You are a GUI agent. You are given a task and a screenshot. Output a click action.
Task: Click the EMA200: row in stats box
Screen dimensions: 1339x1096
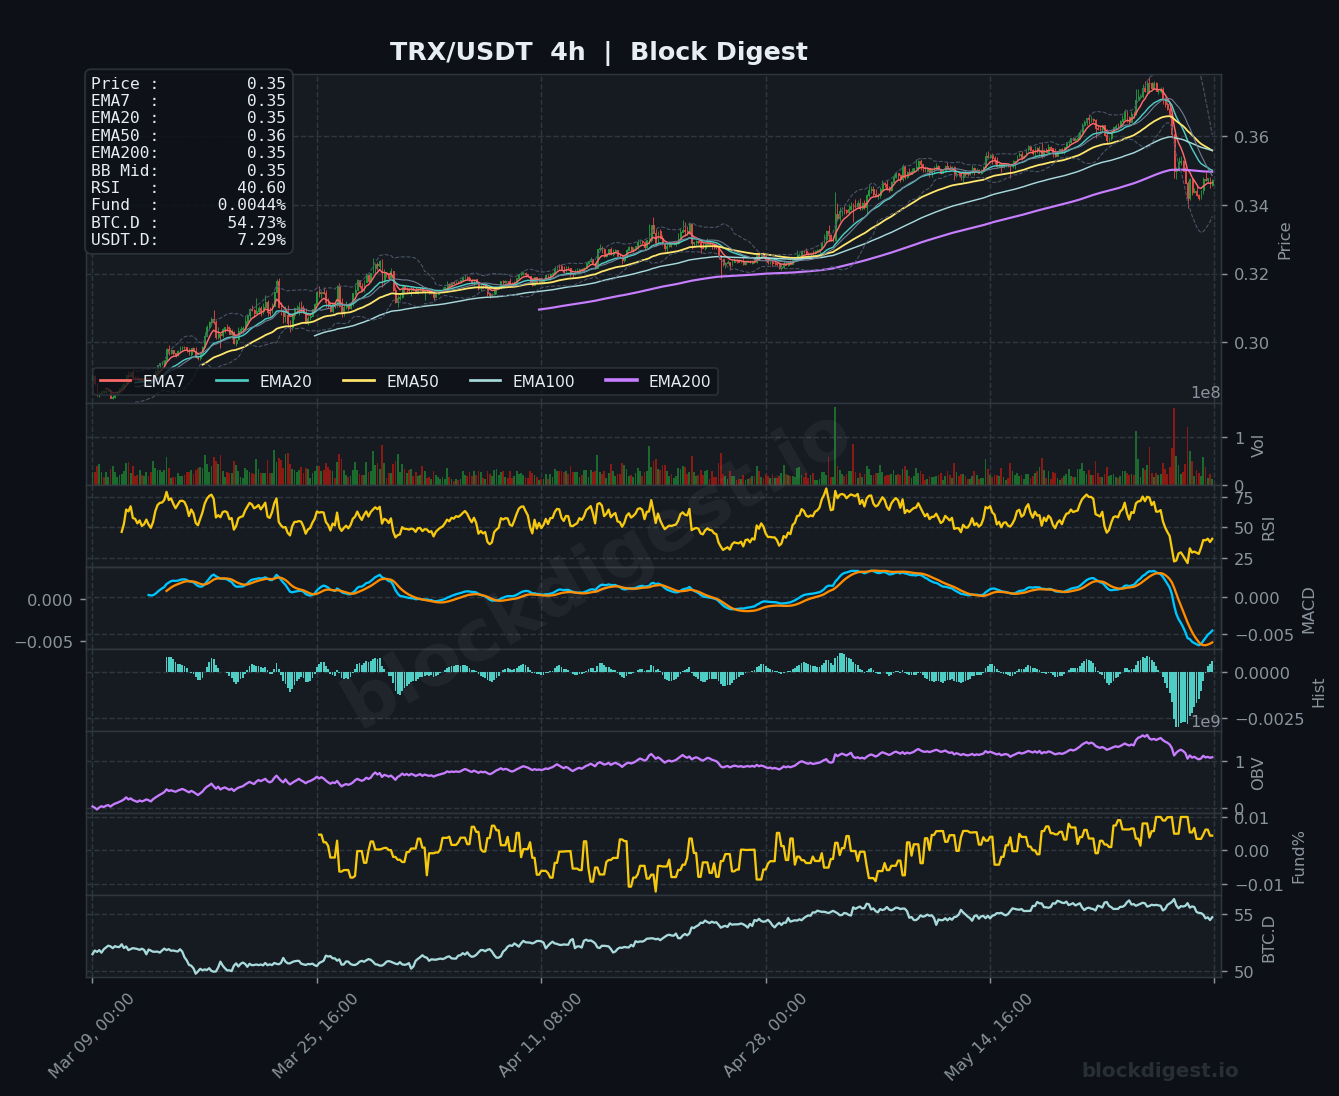pos(188,153)
